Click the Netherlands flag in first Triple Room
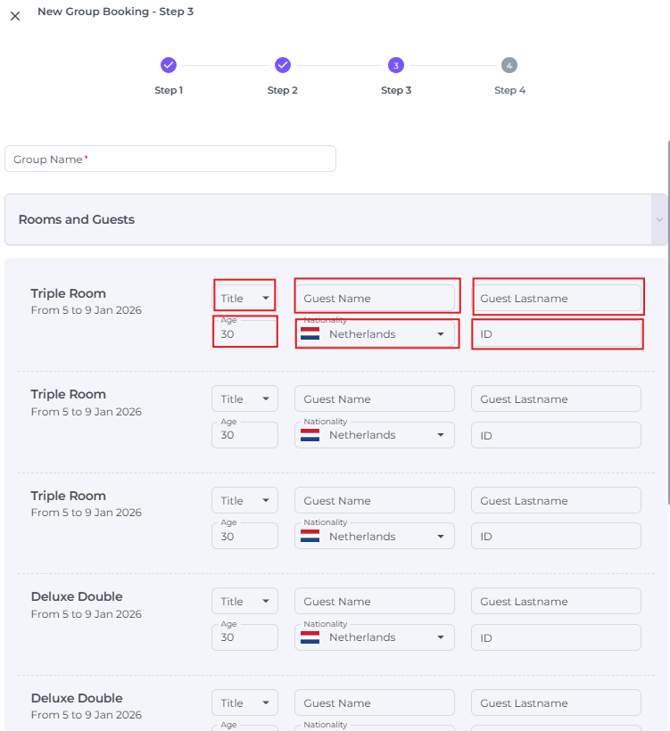The width and height of the screenshot is (670, 731). click(x=310, y=334)
